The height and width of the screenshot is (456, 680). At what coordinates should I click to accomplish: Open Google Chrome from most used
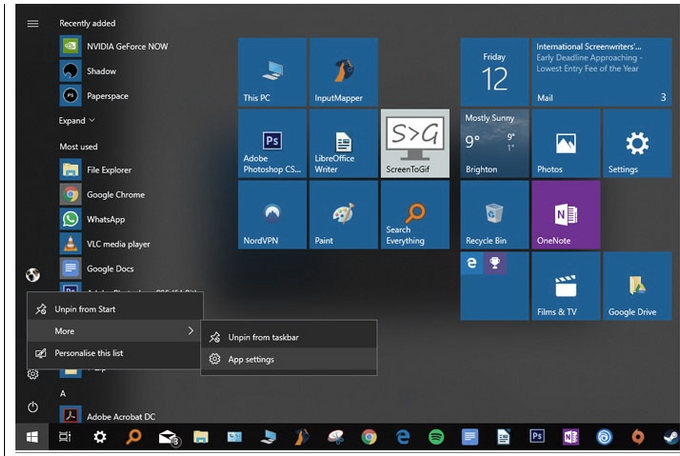[x=103, y=194]
